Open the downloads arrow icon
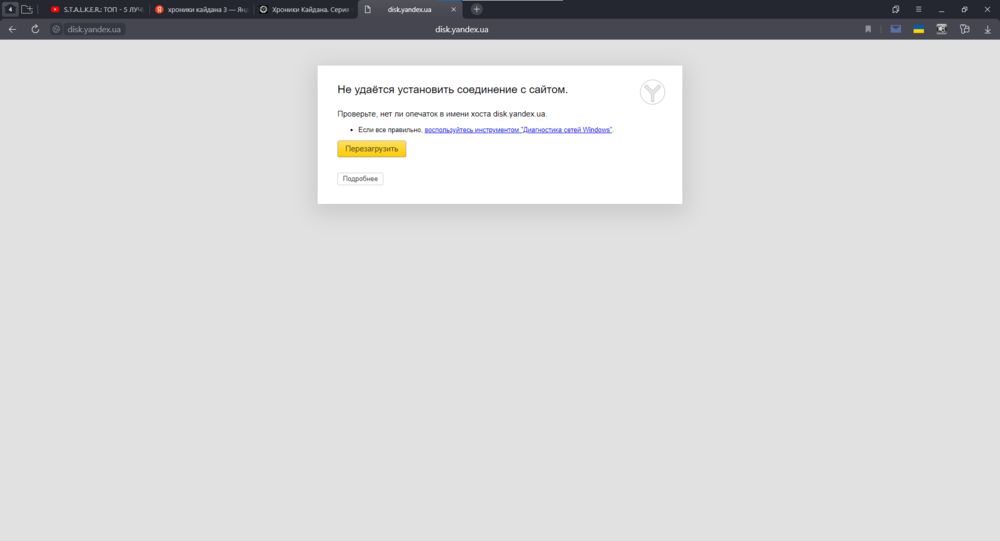 click(x=987, y=29)
